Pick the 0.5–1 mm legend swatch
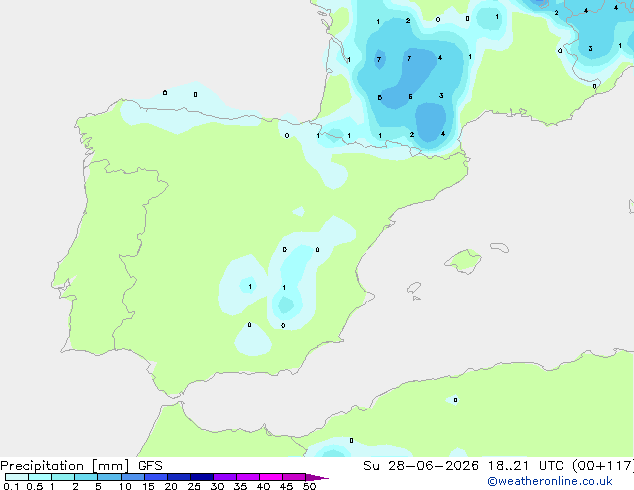Viewport: 634px width, 490px height. [40, 477]
